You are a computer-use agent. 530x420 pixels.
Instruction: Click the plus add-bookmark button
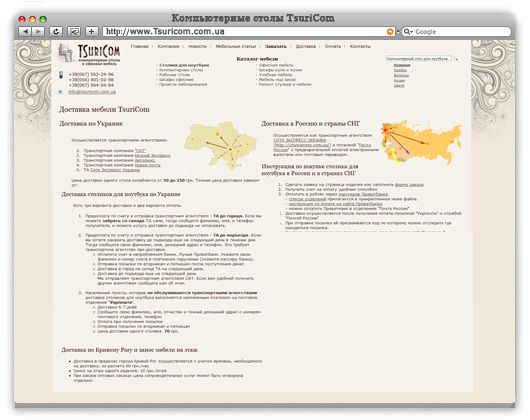(x=91, y=31)
